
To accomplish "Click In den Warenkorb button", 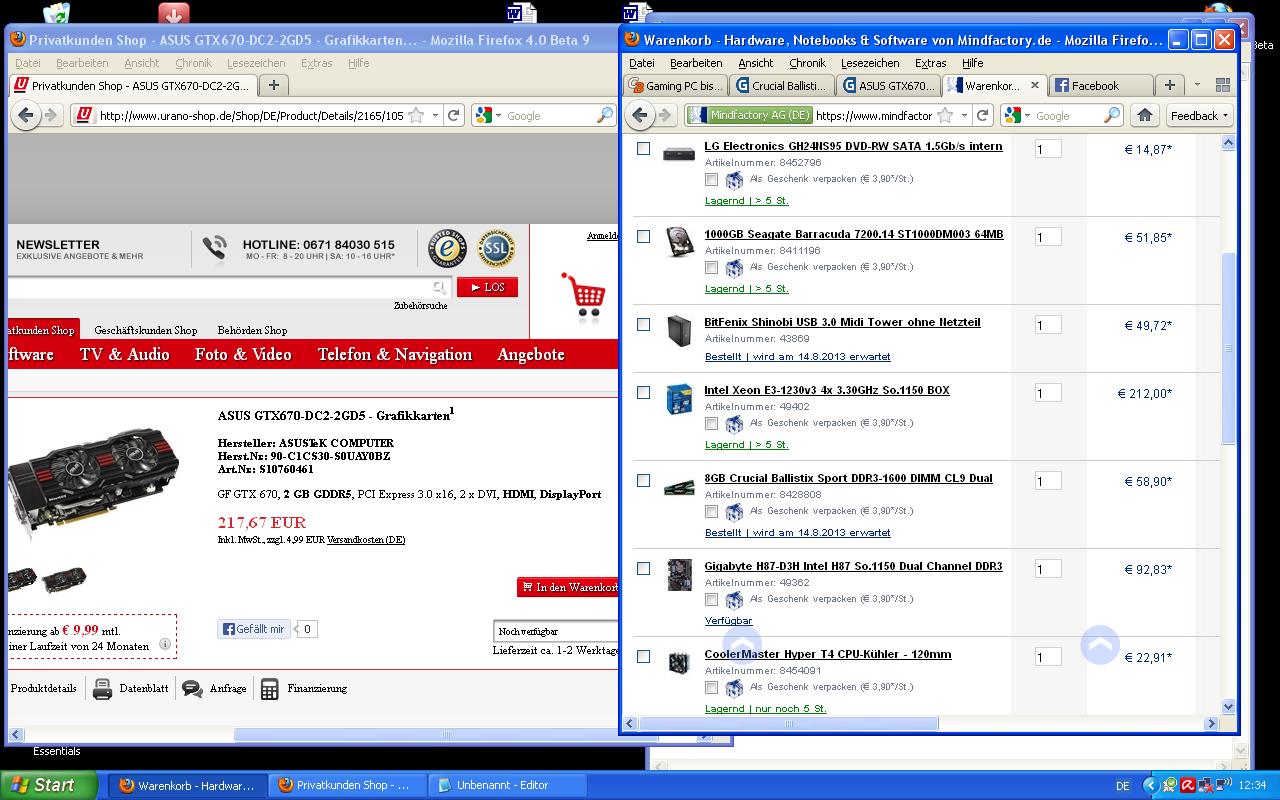I will point(568,587).
